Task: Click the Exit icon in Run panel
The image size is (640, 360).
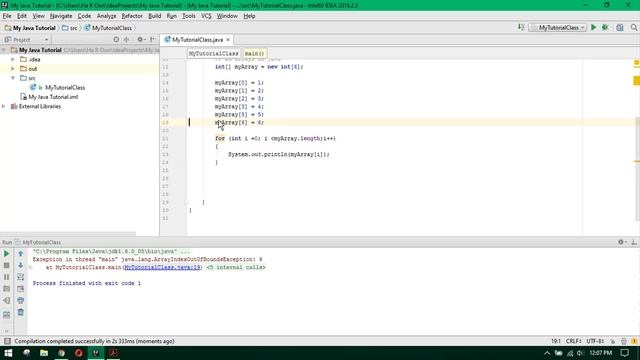Action: (7, 301)
